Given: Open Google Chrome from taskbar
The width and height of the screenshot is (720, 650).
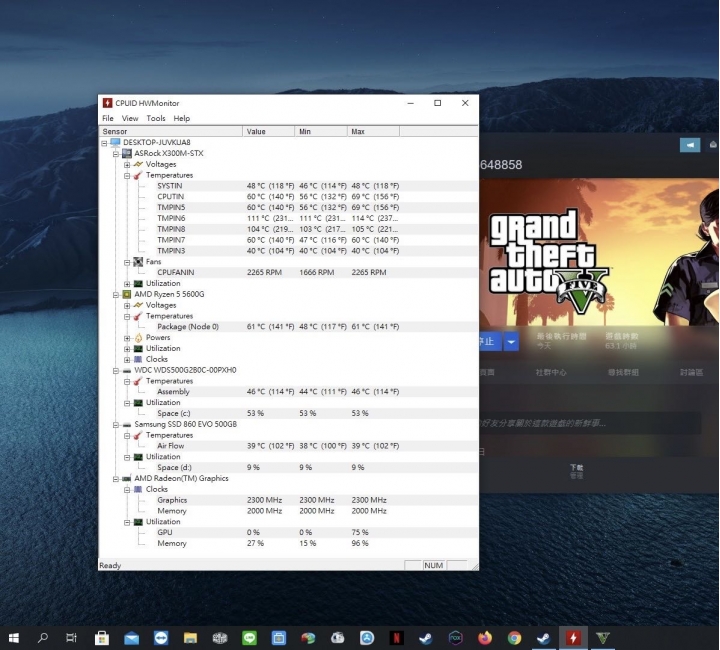Looking at the screenshot, I should tap(514, 638).
